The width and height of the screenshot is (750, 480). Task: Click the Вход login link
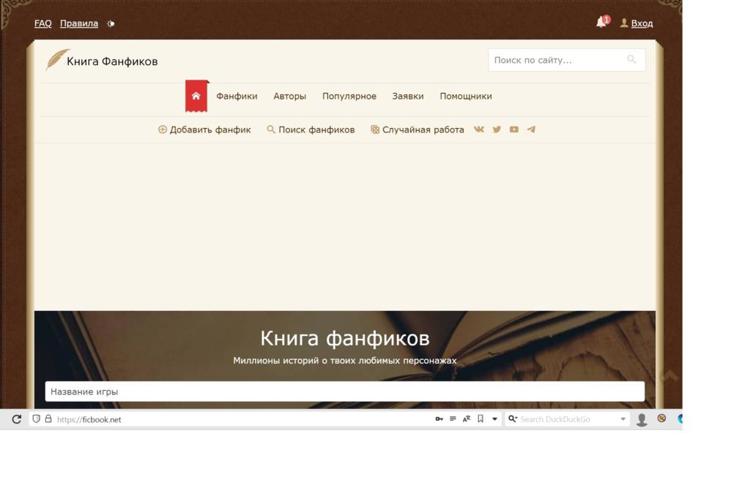pyautogui.click(x=641, y=23)
